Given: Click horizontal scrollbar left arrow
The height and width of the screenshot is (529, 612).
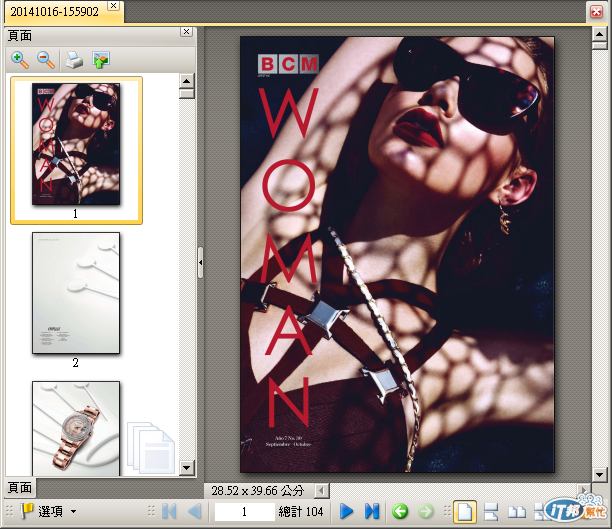Looking at the screenshot, I should click(x=321, y=490).
